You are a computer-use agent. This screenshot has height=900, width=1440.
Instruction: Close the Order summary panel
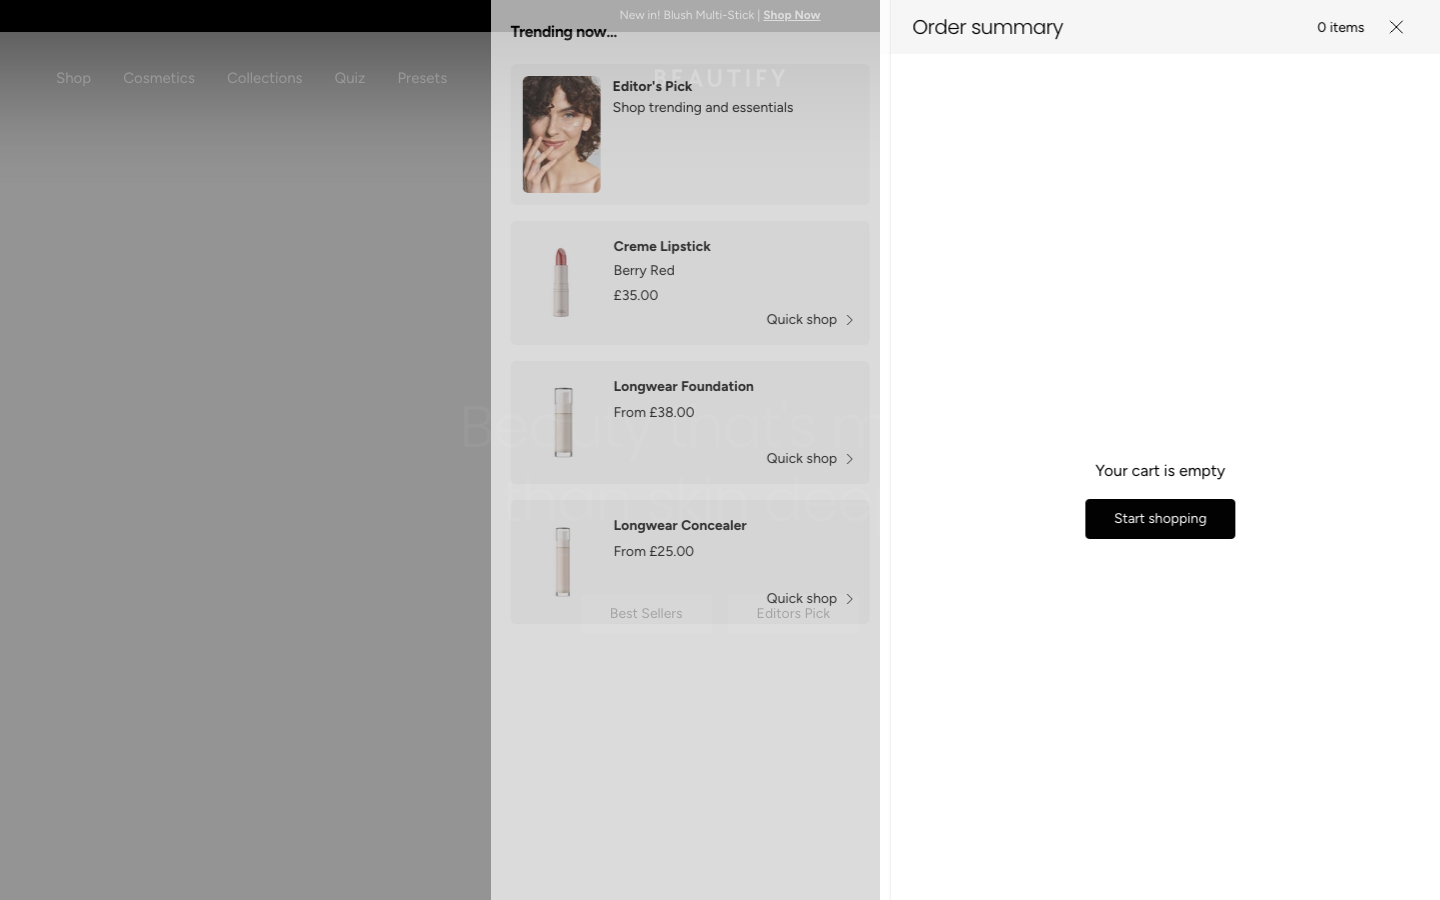(x=1396, y=27)
